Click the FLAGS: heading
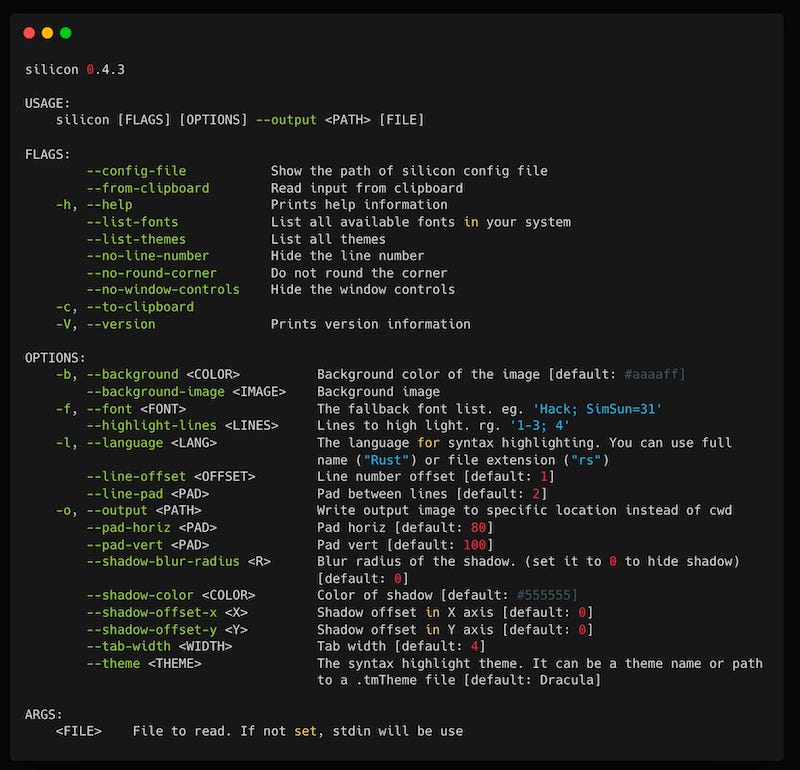 click(x=47, y=154)
